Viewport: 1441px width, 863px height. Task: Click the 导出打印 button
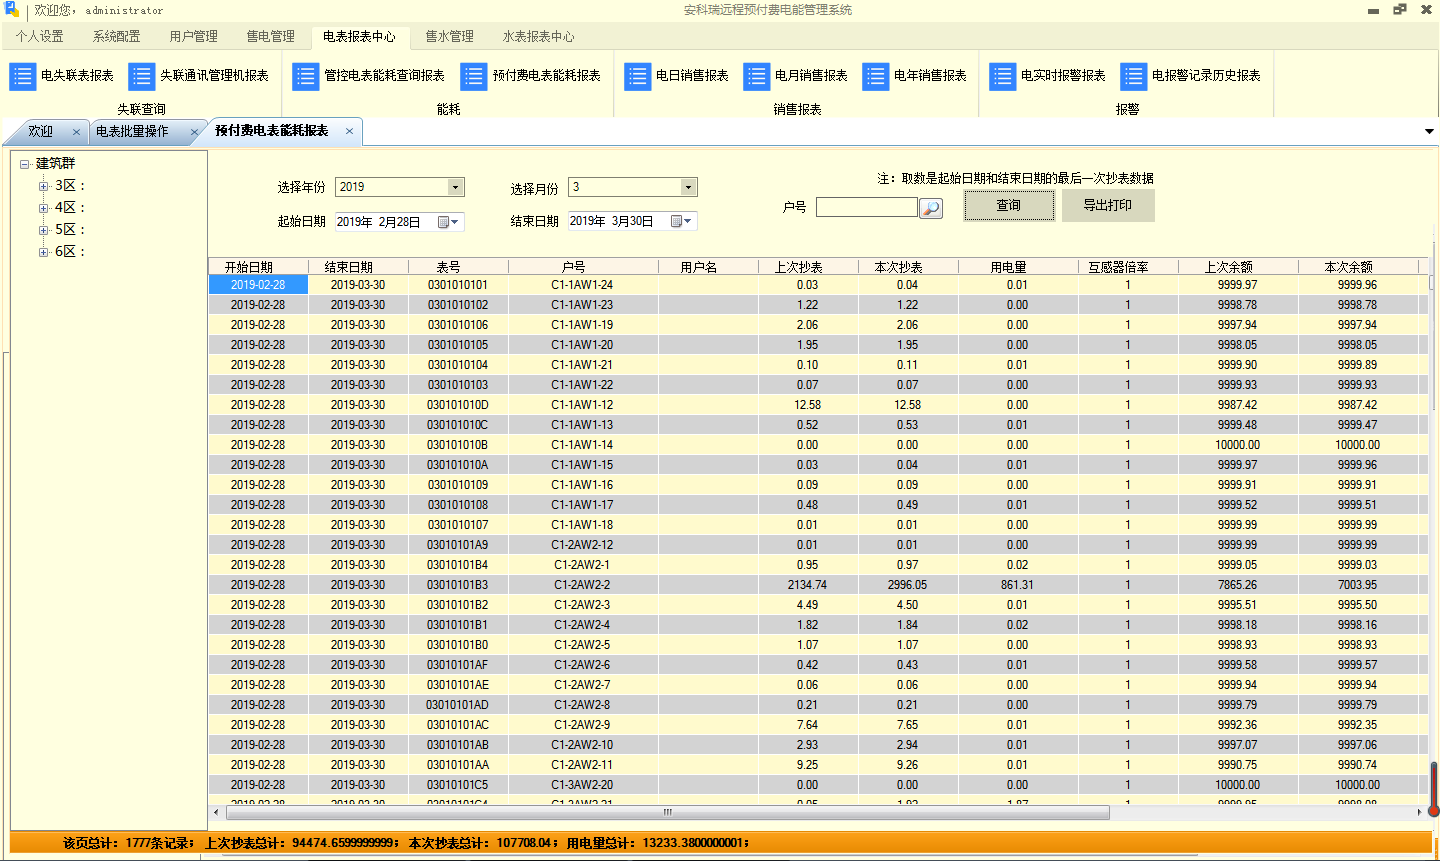[1108, 206]
